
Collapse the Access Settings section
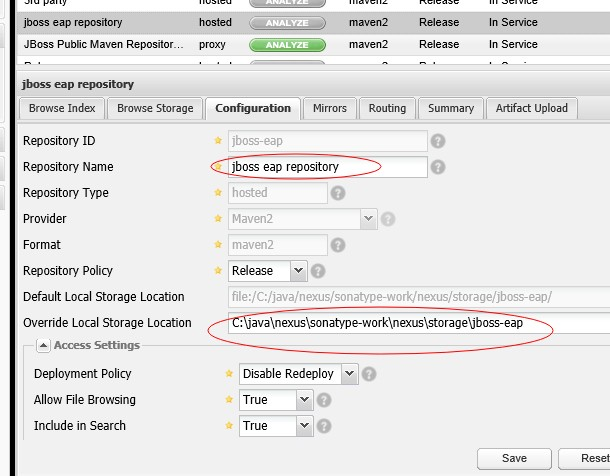click(x=44, y=346)
